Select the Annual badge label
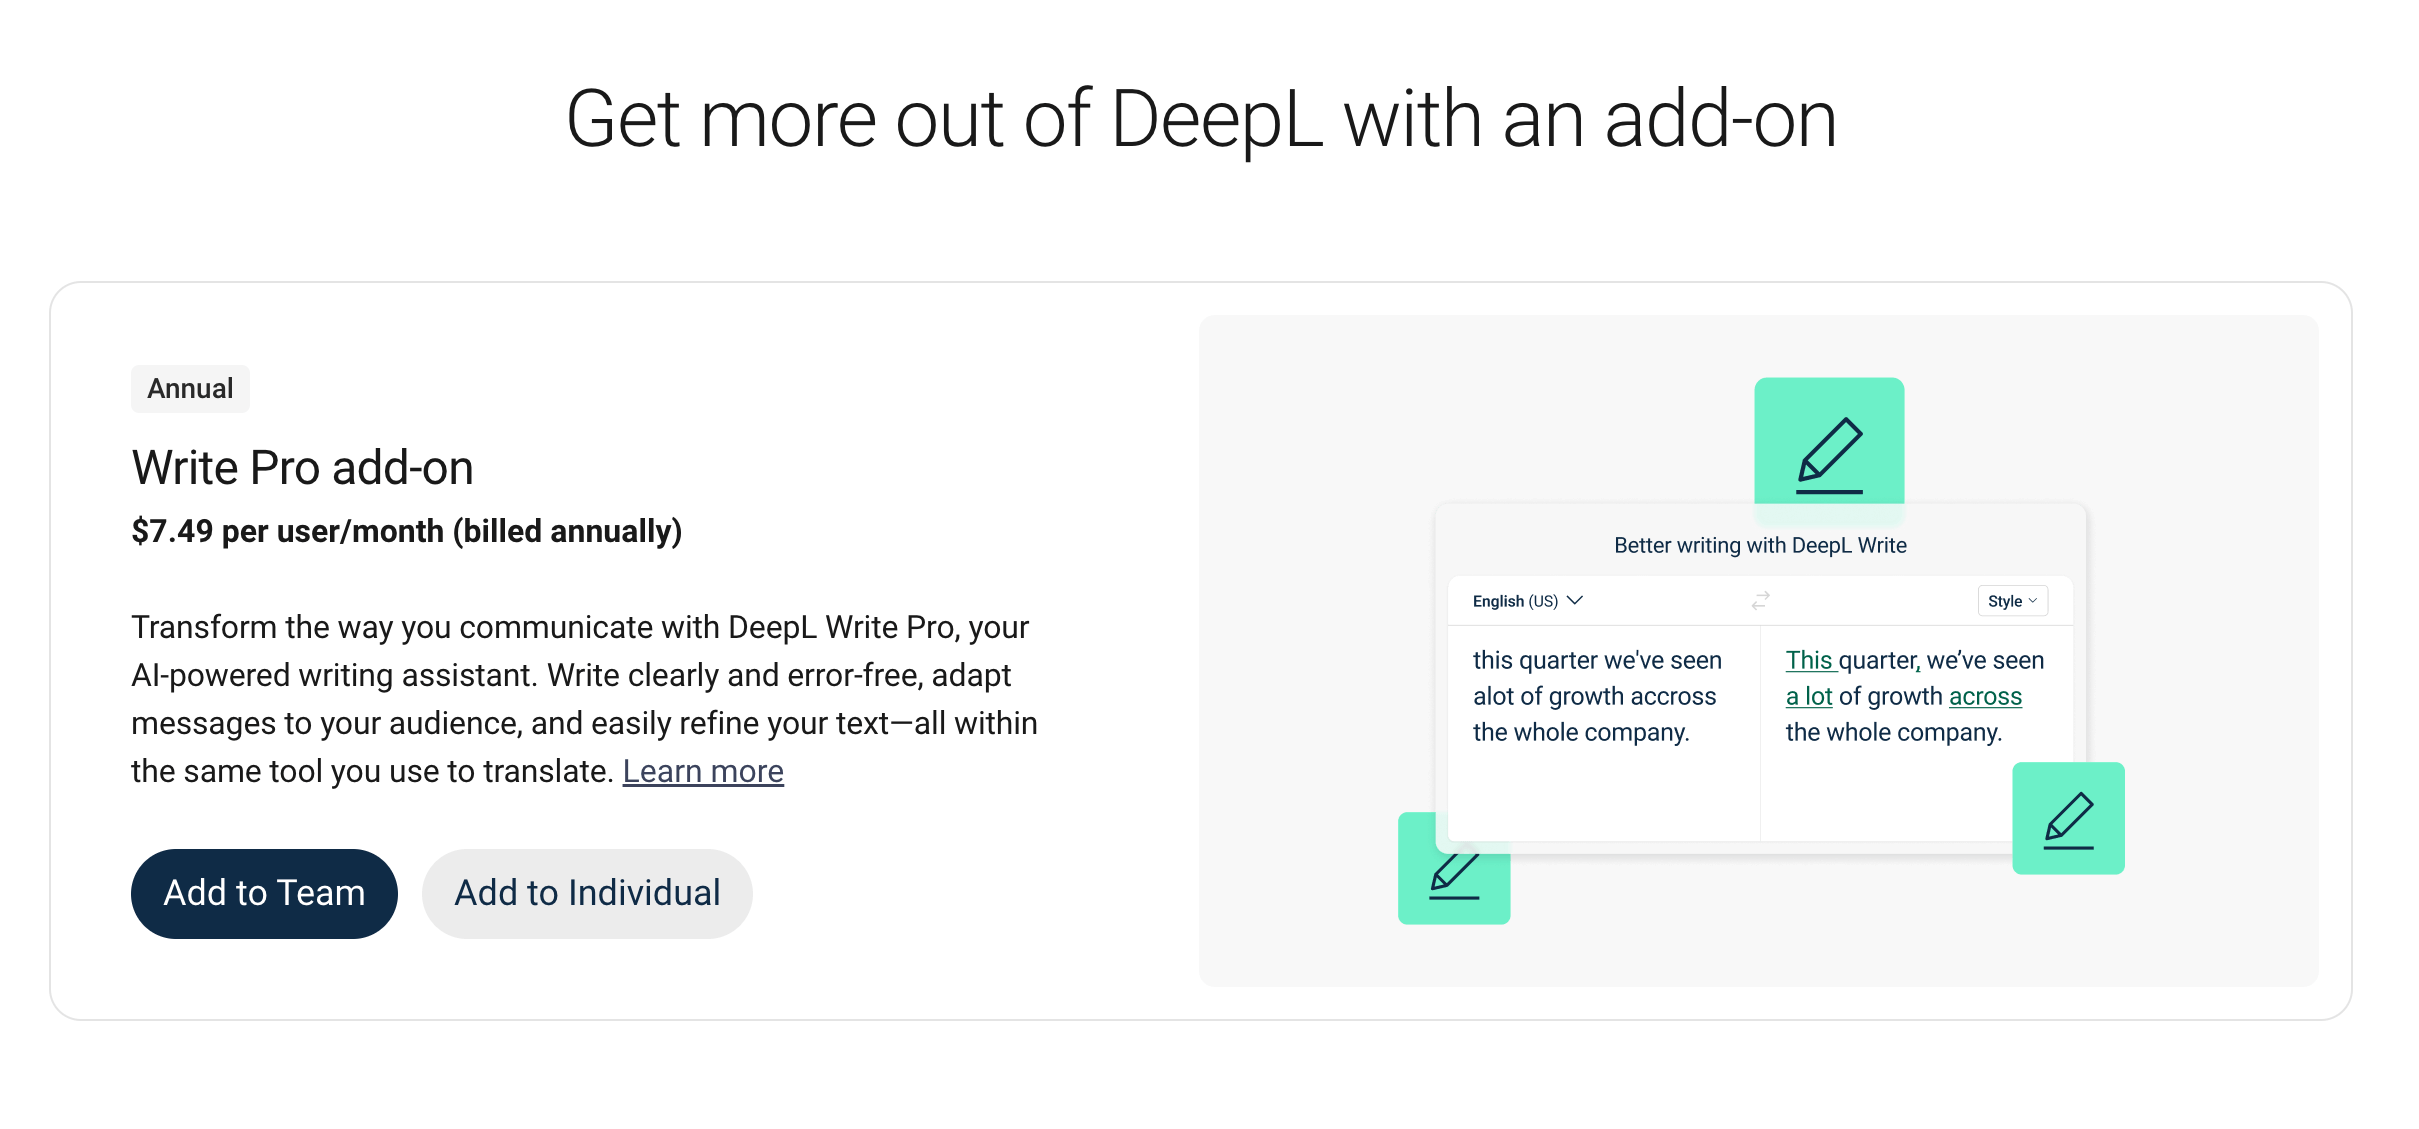The width and height of the screenshot is (2419, 1129). point(190,388)
